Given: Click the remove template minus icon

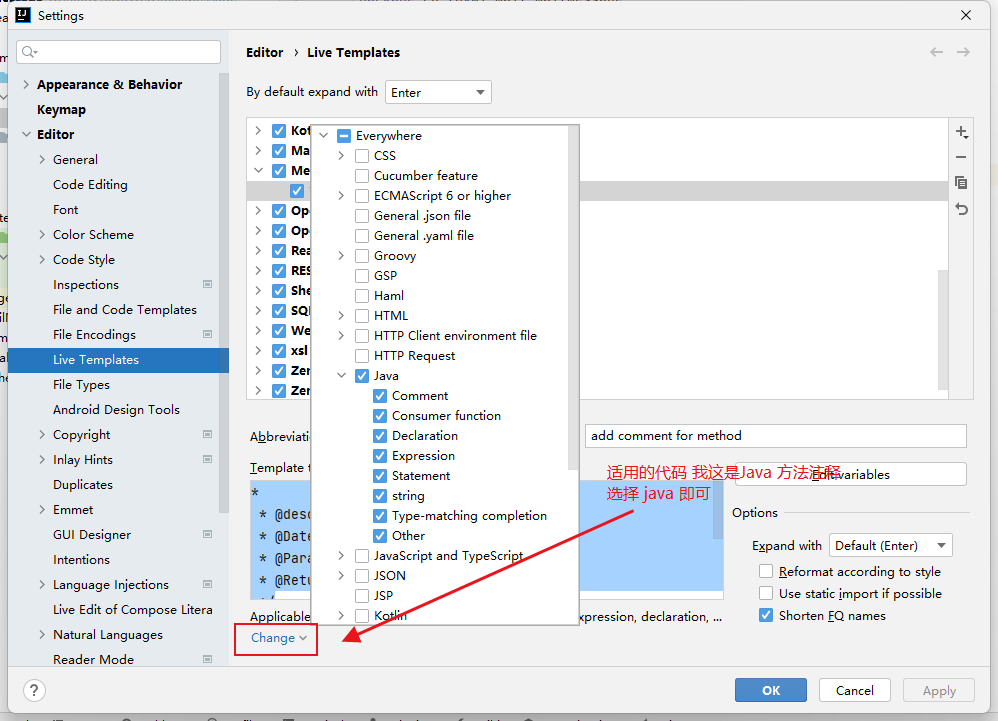Looking at the screenshot, I should pyautogui.click(x=961, y=157).
